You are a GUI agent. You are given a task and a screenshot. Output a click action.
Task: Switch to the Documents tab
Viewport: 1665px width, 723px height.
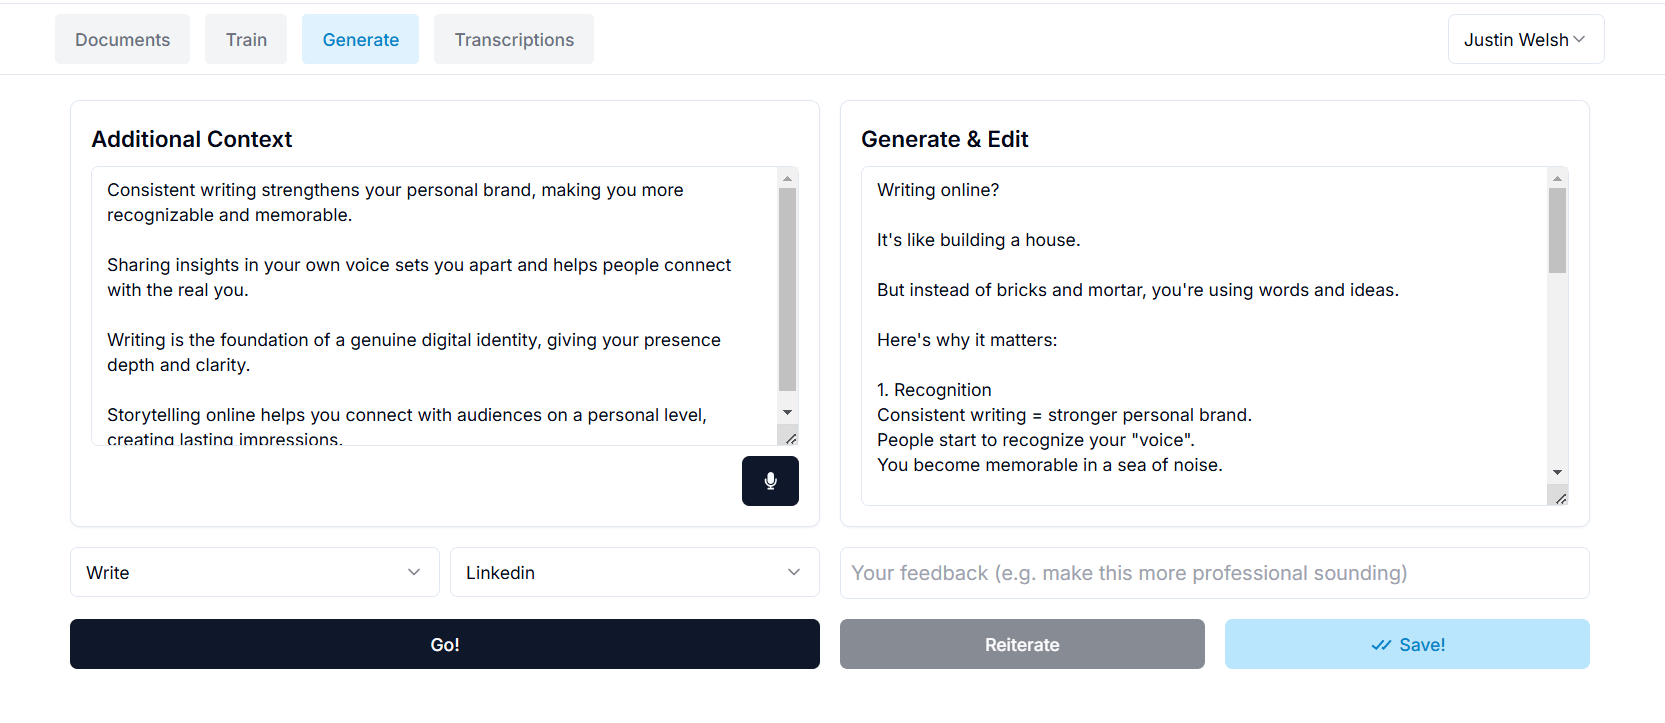point(122,38)
